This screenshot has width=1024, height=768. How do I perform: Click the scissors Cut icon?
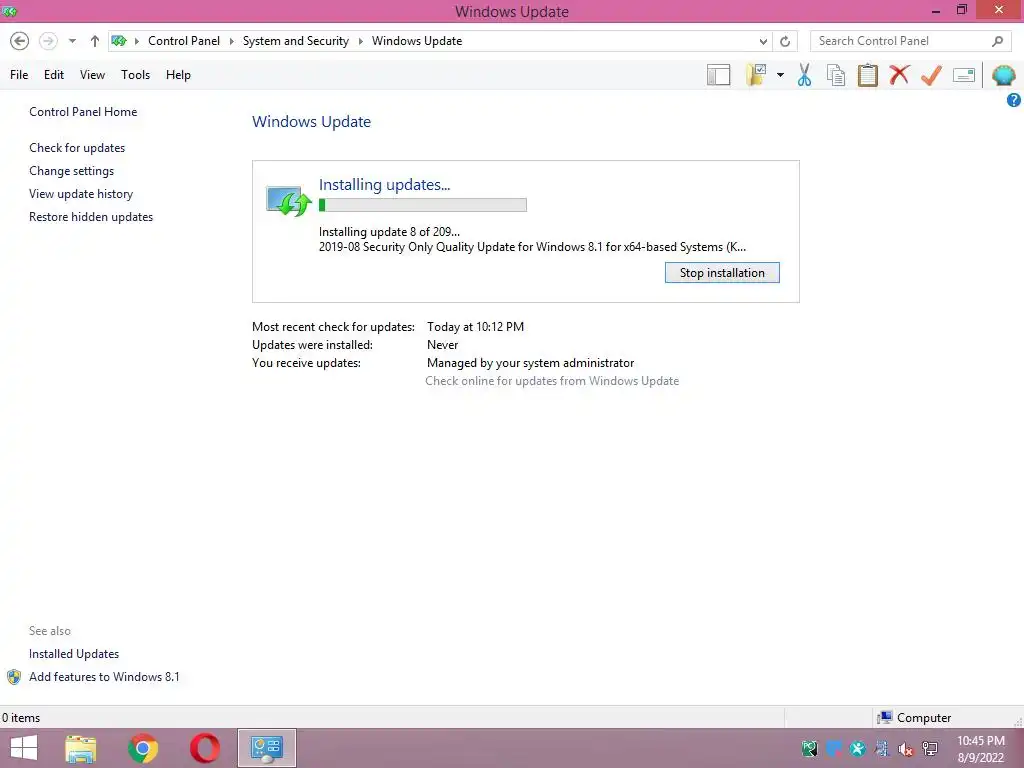805,75
